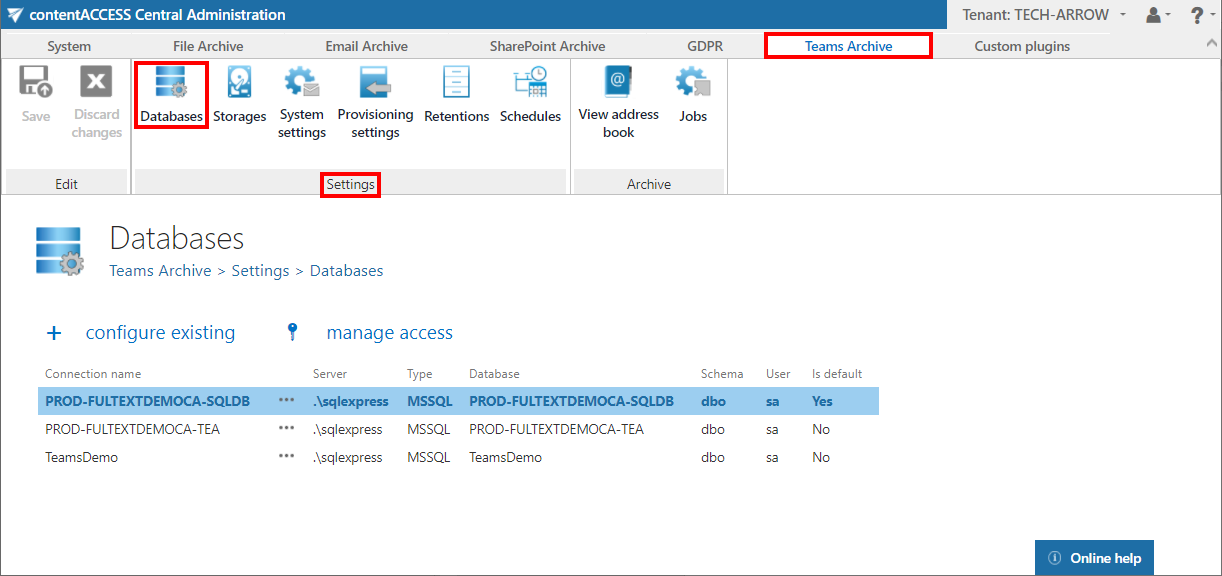
Task: Switch to the Email Archive tab
Action: pyautogui.click(x=366, y=46)
